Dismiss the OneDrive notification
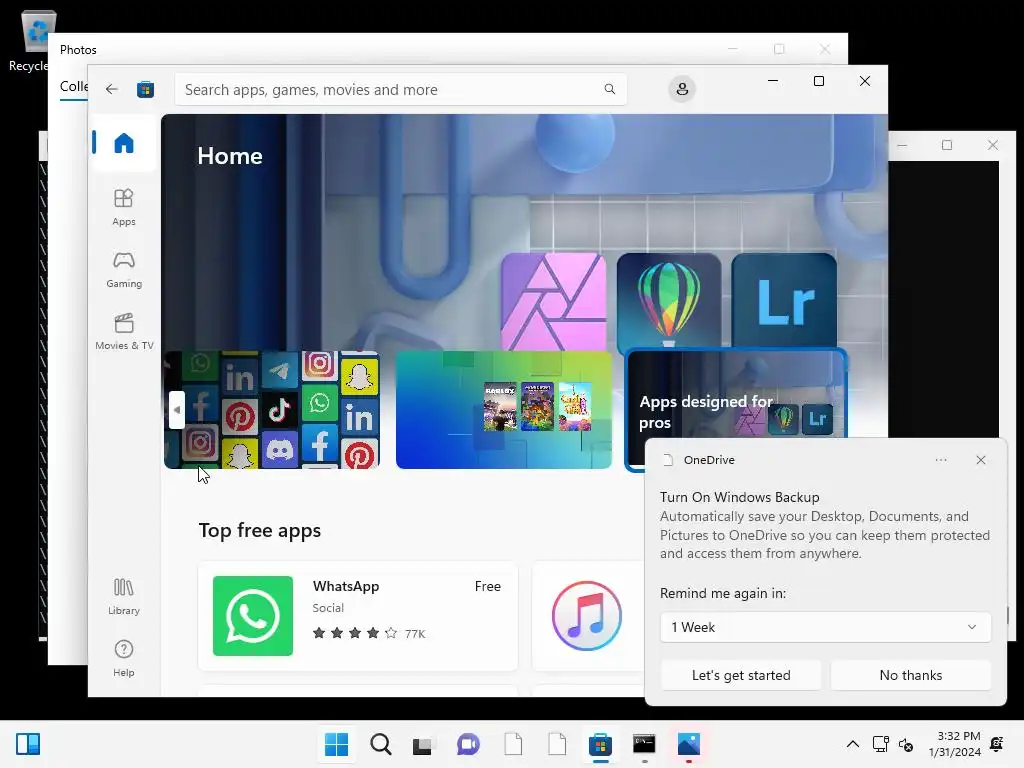 [981, 460]
